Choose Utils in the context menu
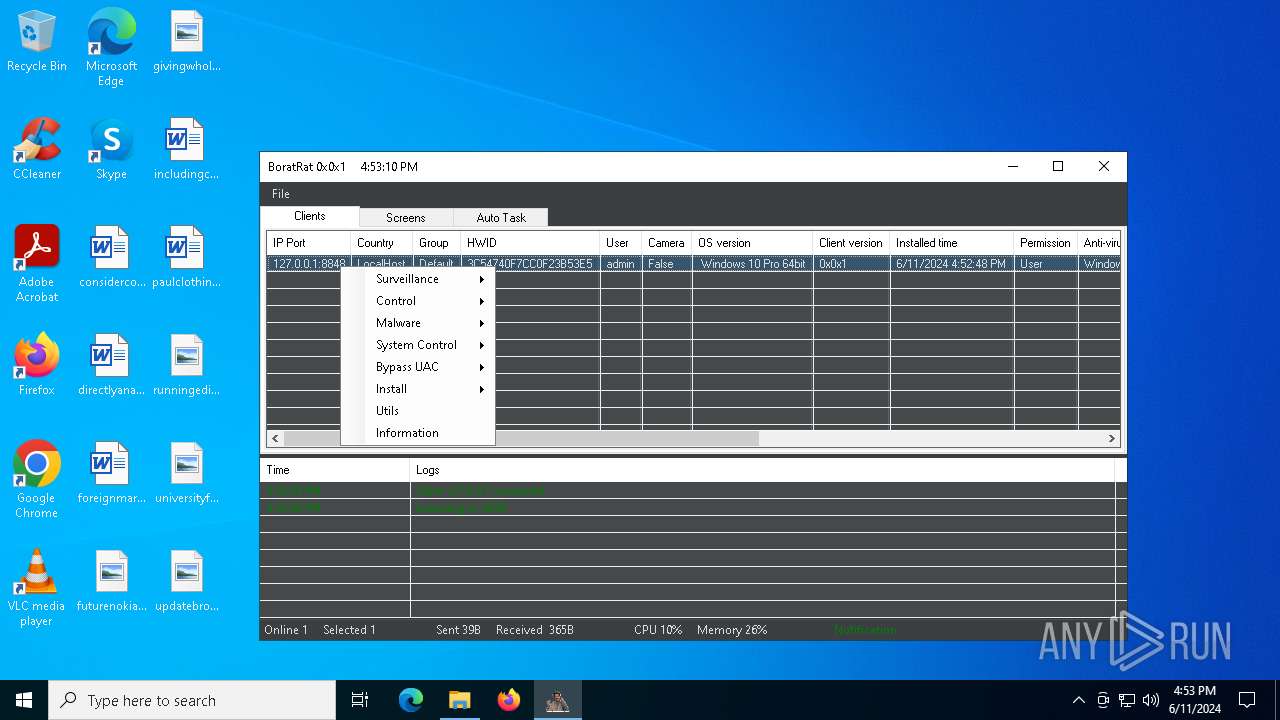This screenshot has height=720, width=1280. [x=418, y=411]
